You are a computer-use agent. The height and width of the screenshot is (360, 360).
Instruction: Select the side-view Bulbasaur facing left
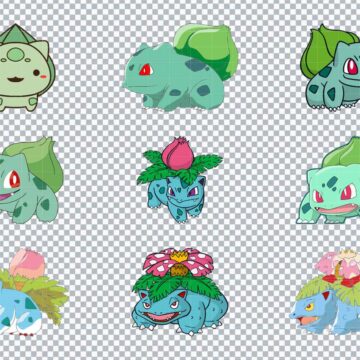pyautogui.click(x=180, y=67)
